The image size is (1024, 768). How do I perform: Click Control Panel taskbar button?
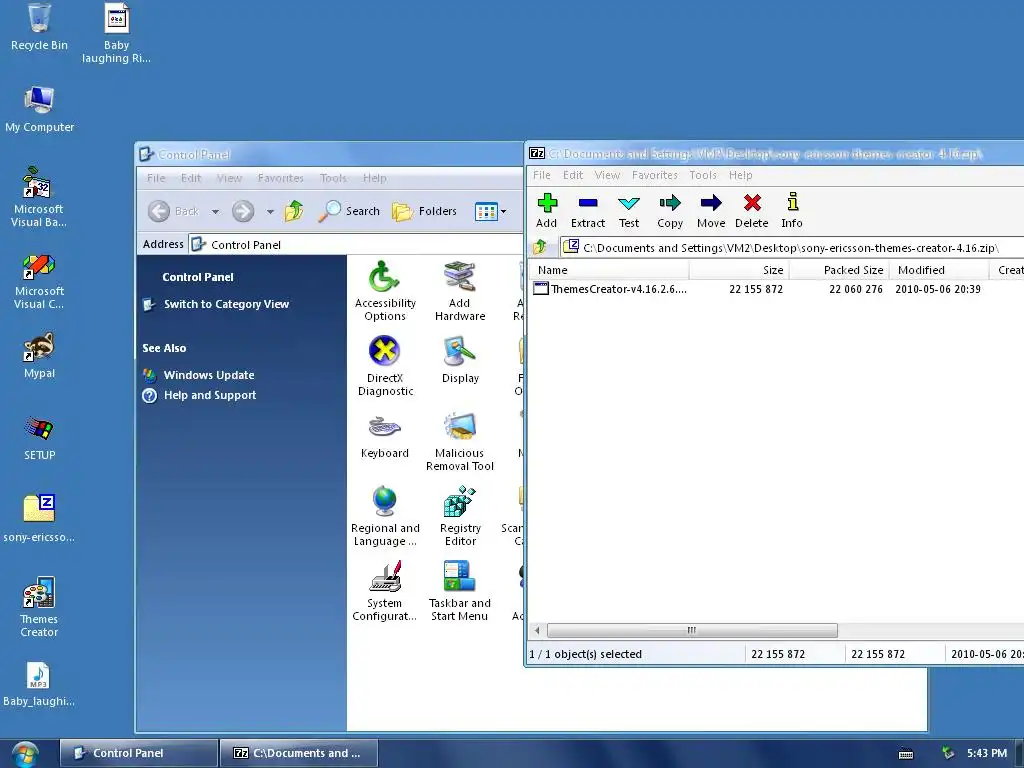(138, 753)
